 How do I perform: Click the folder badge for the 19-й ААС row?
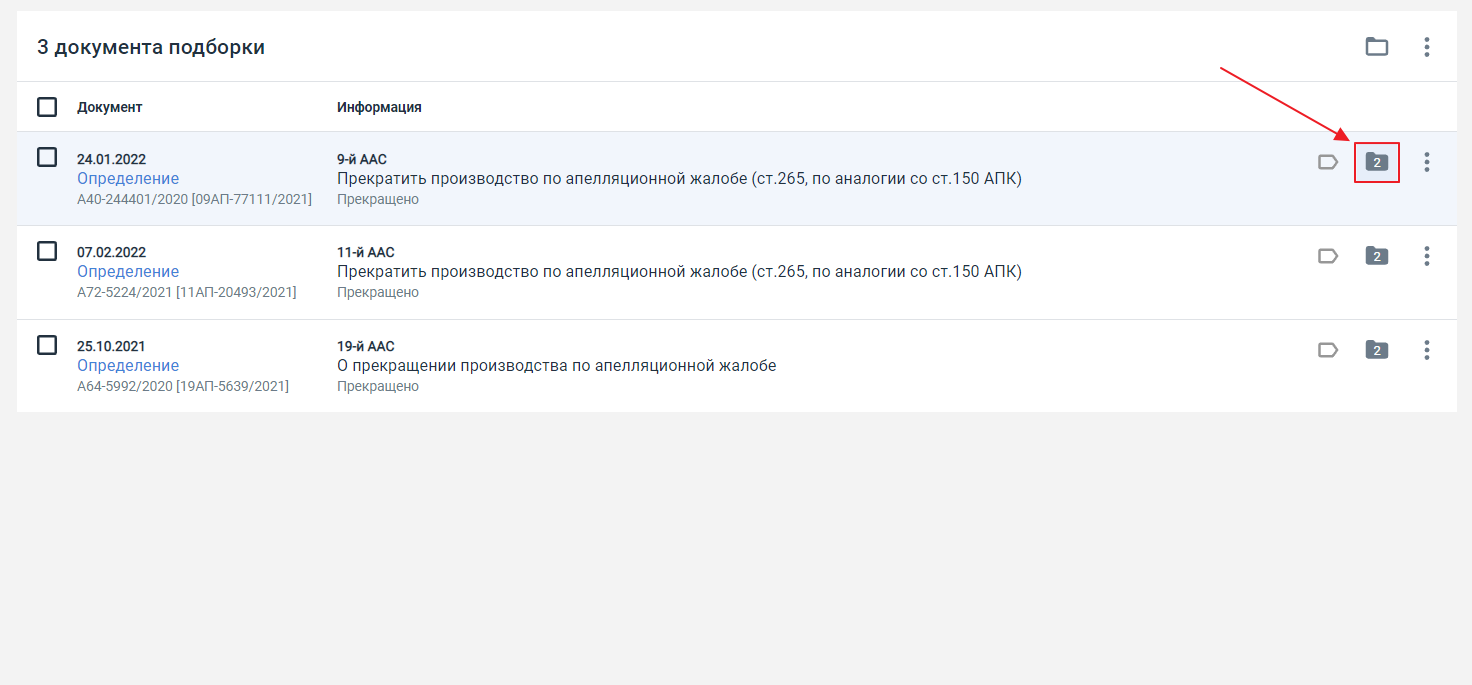[x=1377, y=350]
